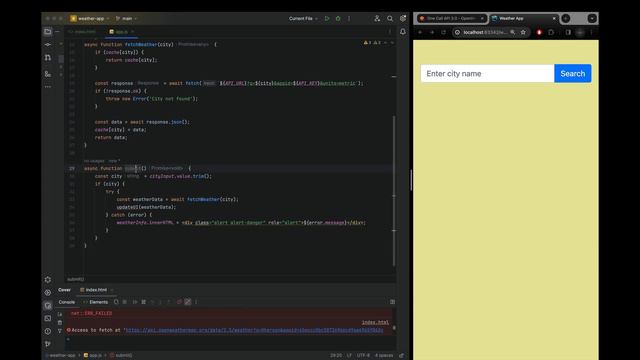Image resolution: width=640 pixels, height=360 pixels.
Task: Select the app.js editor tab
Action: [x=121, y=31]
